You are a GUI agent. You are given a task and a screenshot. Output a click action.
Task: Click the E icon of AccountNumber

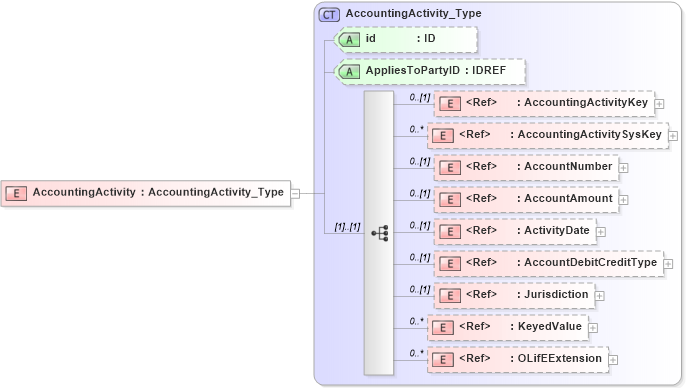[x=450, y=168]
